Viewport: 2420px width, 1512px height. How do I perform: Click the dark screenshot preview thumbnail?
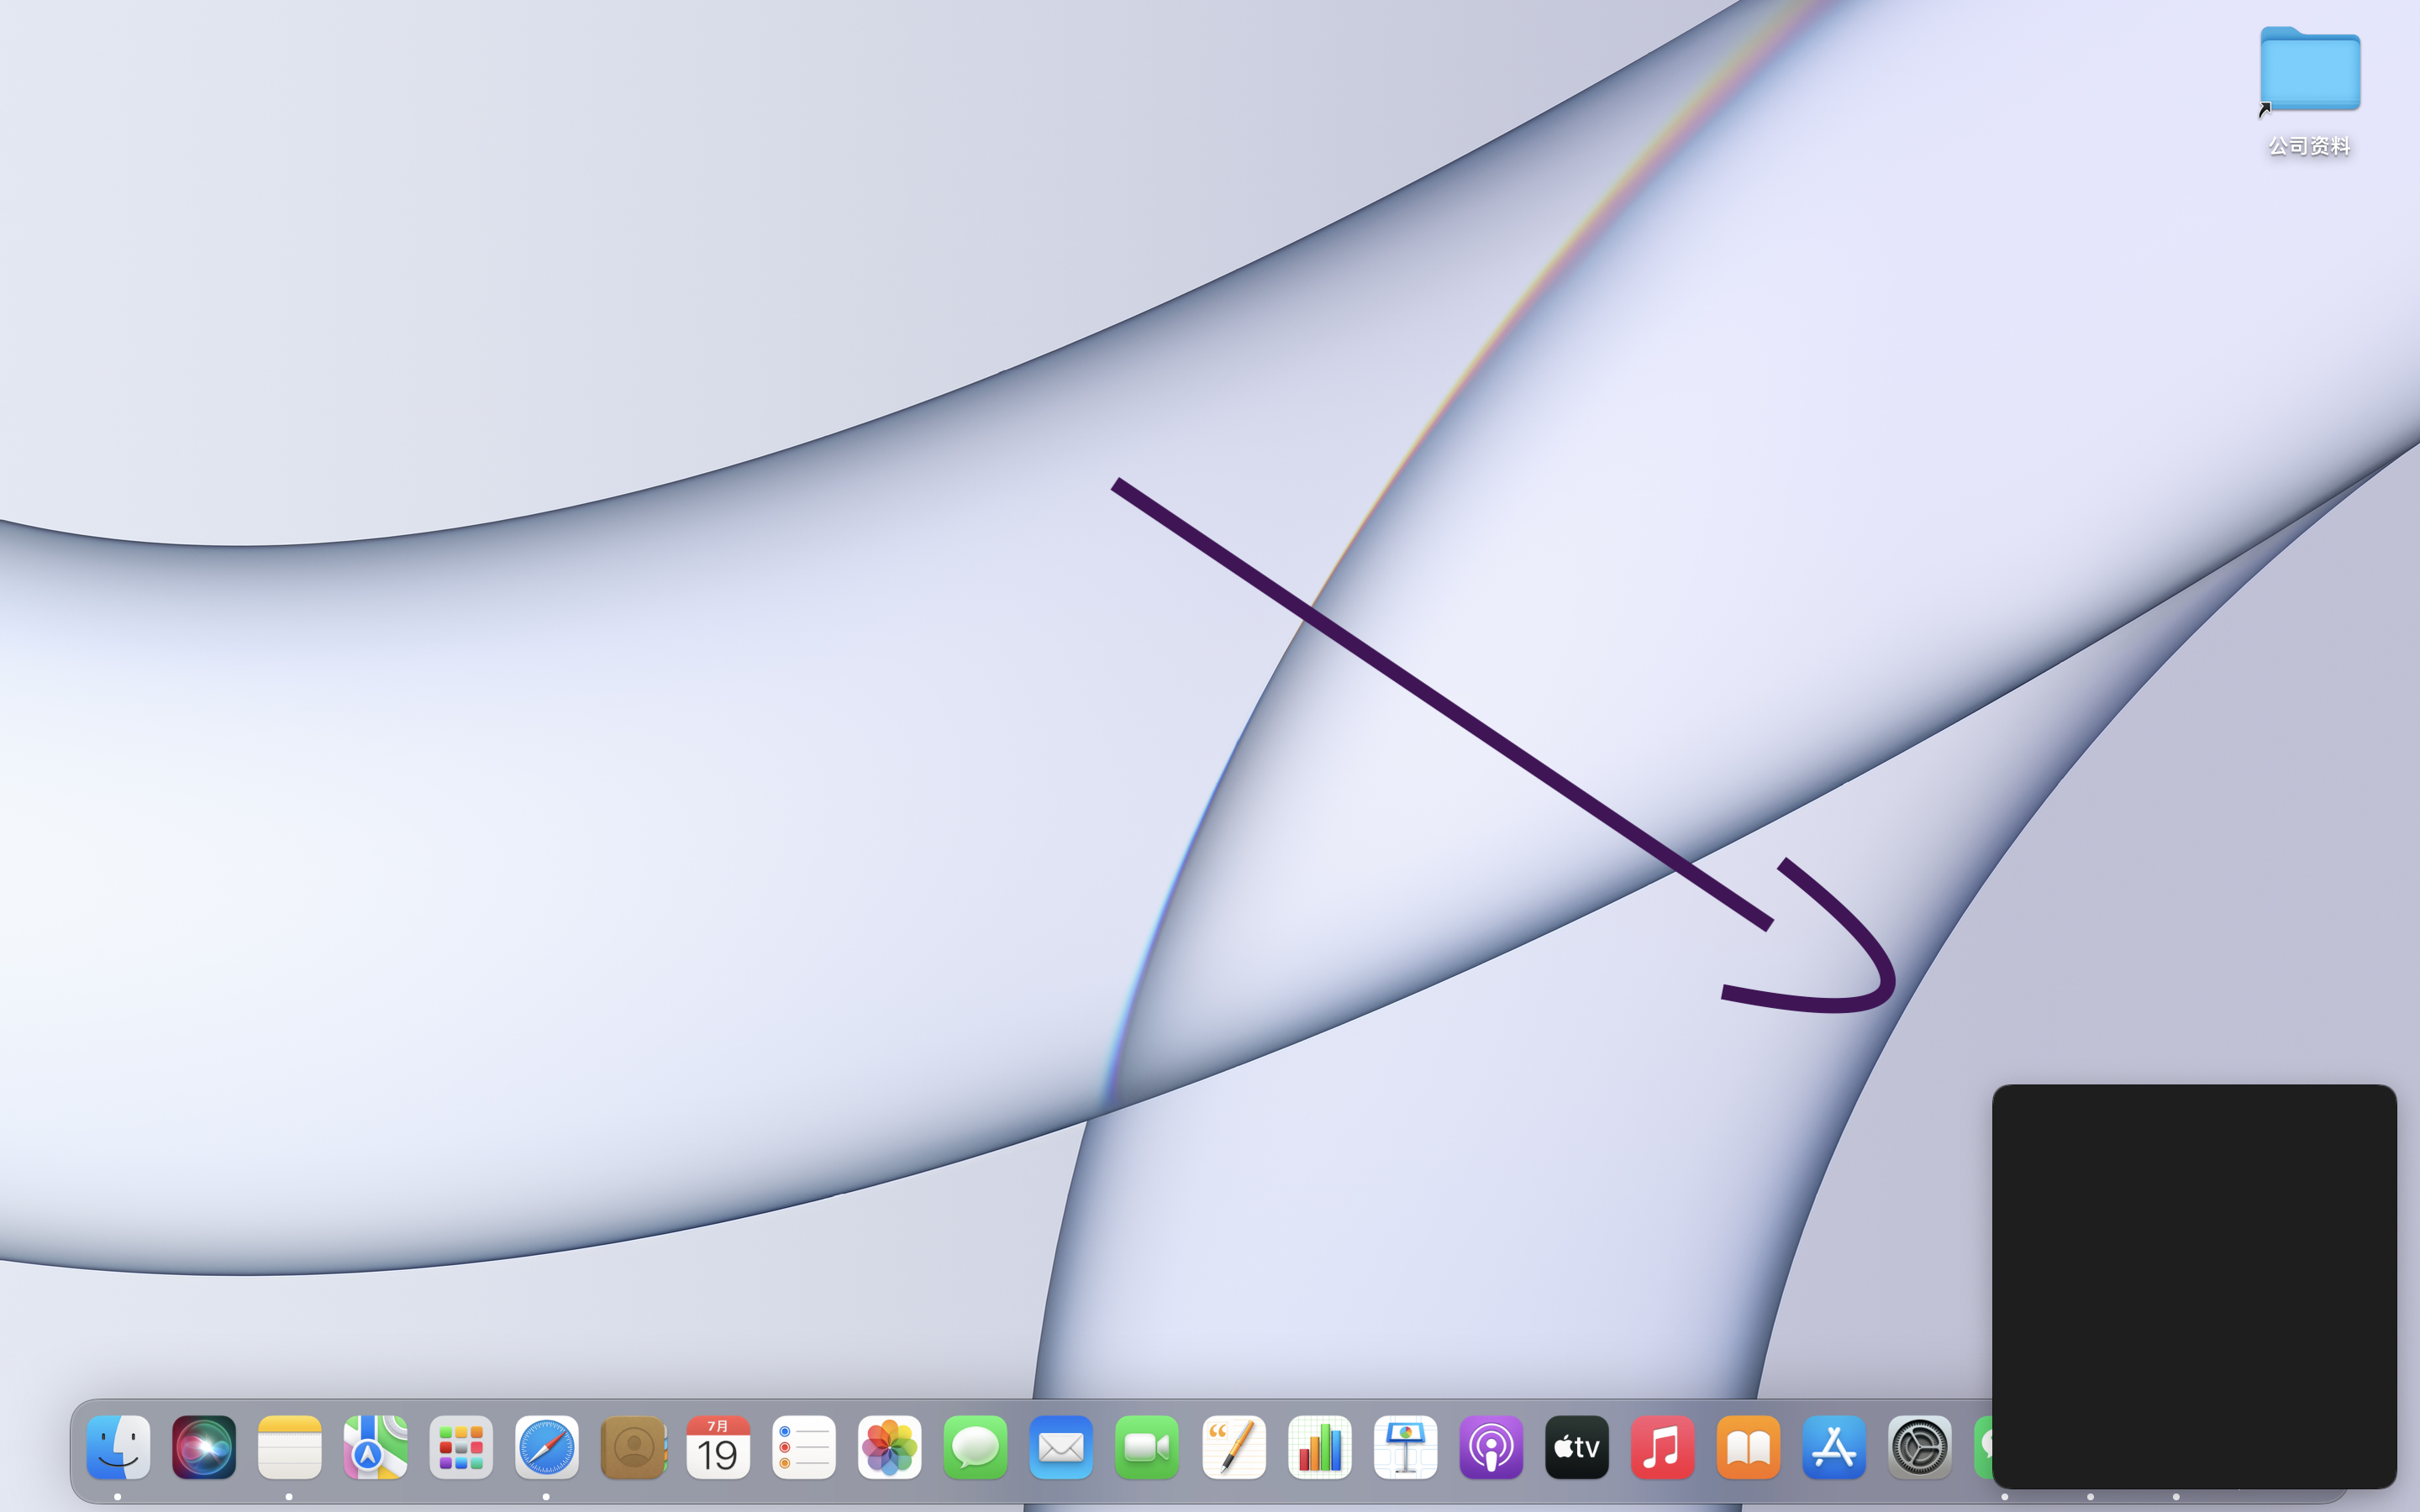(x=2194, y=1286)
